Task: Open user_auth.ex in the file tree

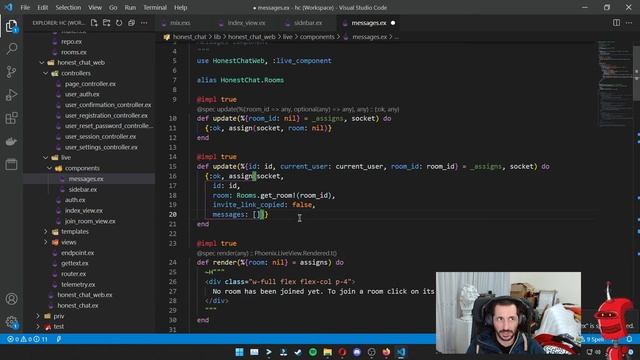Action: click(82, 94)
